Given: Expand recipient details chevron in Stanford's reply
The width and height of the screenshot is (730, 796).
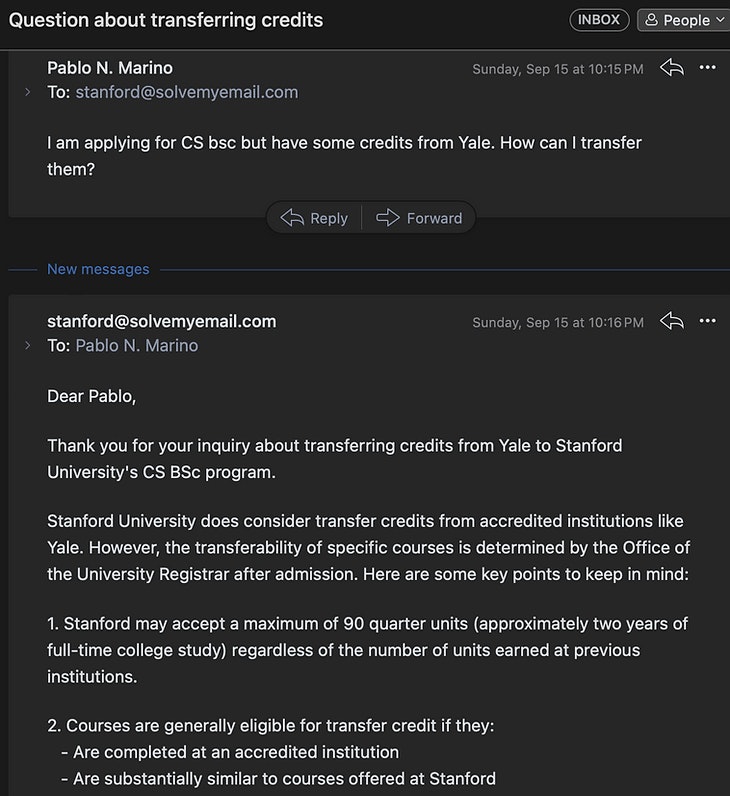Looking at the screenshot, I should click(28, 345).
